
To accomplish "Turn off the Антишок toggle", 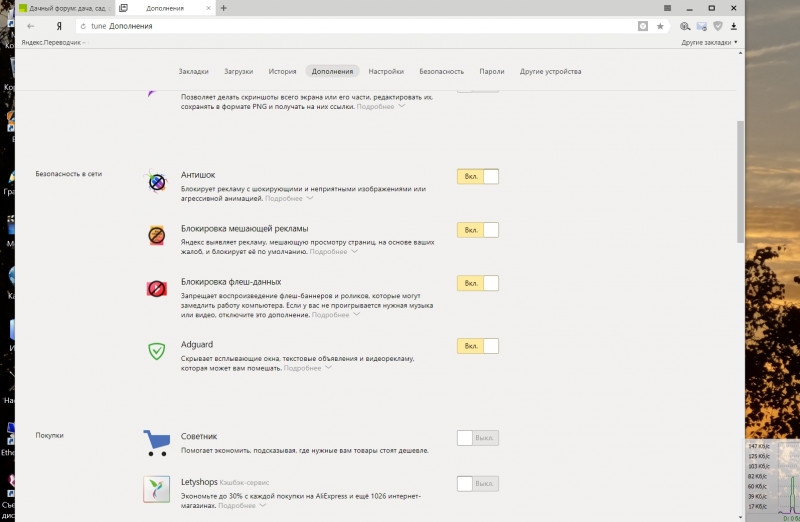I will (x=478, y=176).
